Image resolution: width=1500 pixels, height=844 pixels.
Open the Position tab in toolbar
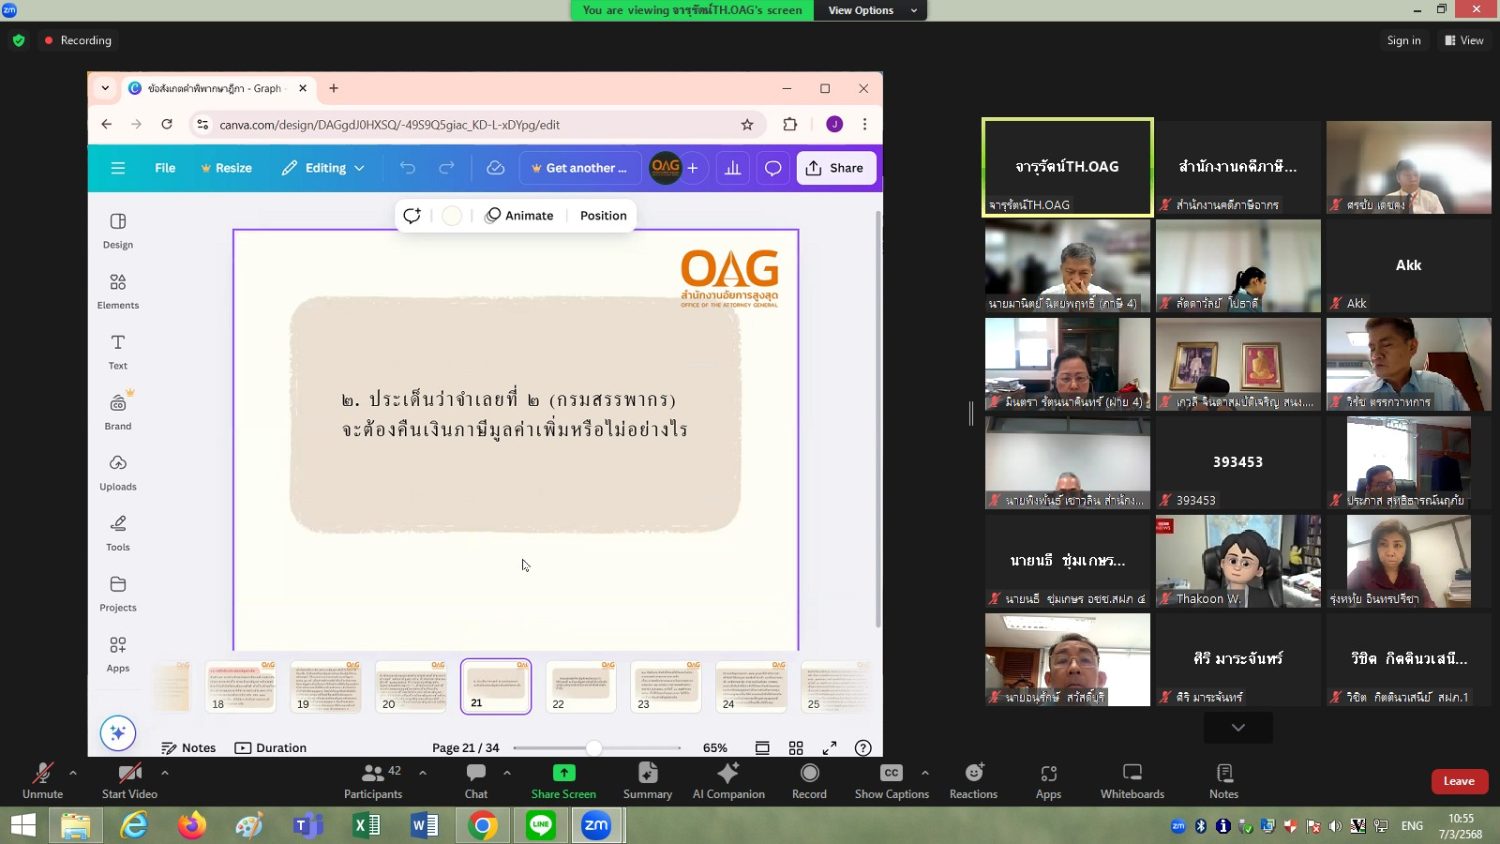pos(603,216)
